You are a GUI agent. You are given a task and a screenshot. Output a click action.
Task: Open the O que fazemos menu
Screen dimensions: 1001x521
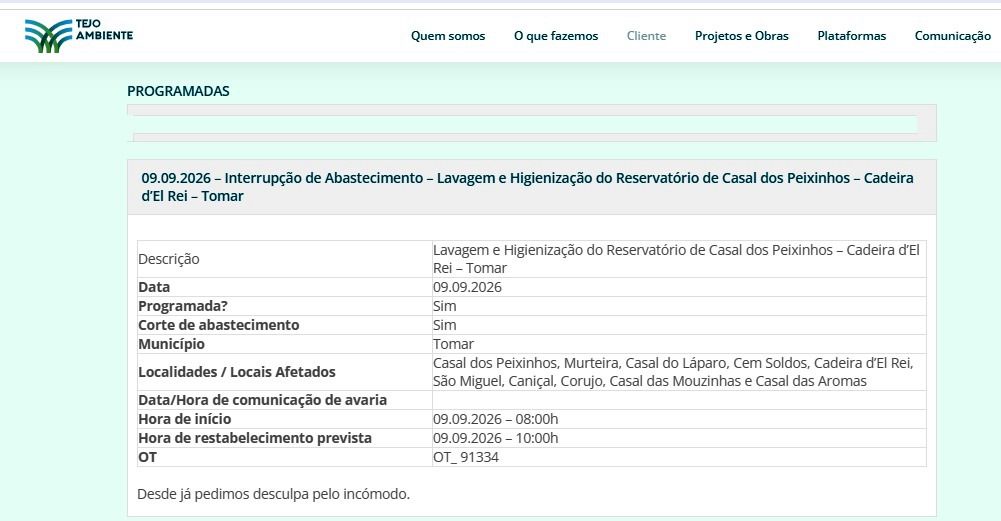555,36
